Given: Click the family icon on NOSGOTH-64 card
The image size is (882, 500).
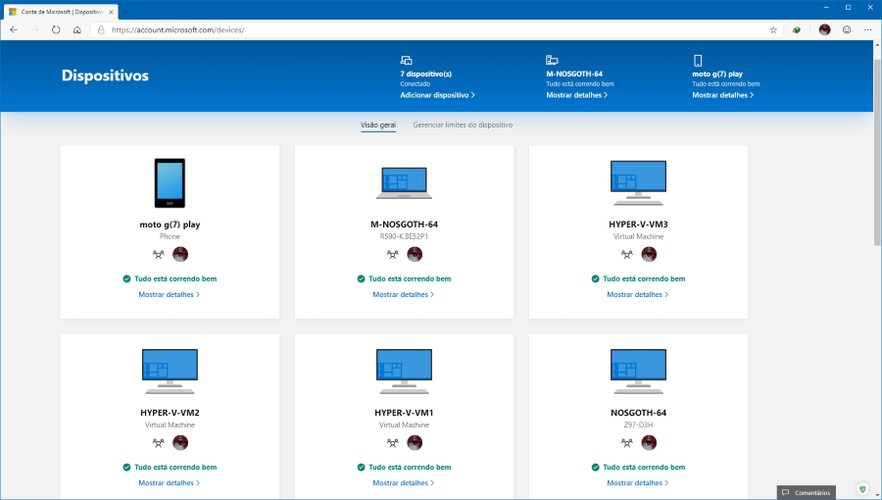Looking at the screenshot, I should point(627,443).
